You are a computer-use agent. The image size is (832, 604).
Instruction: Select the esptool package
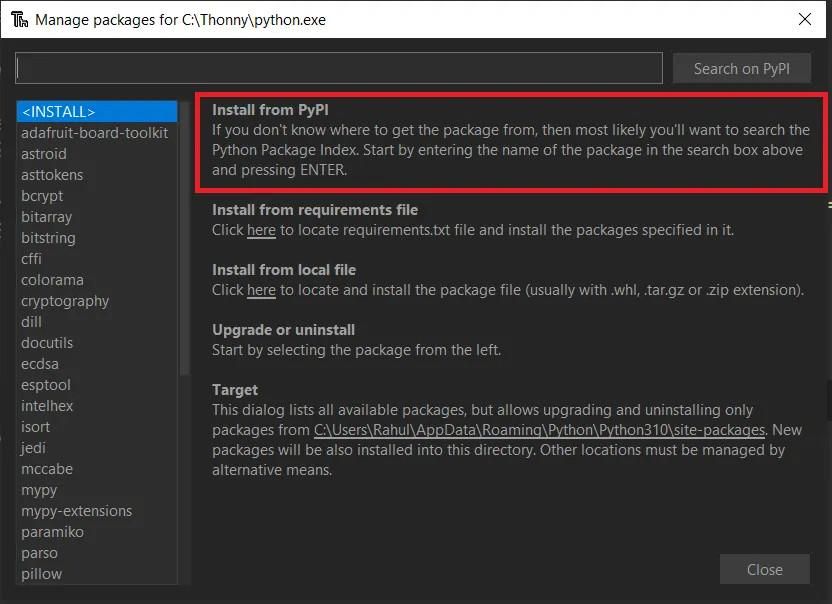(46, 385)
